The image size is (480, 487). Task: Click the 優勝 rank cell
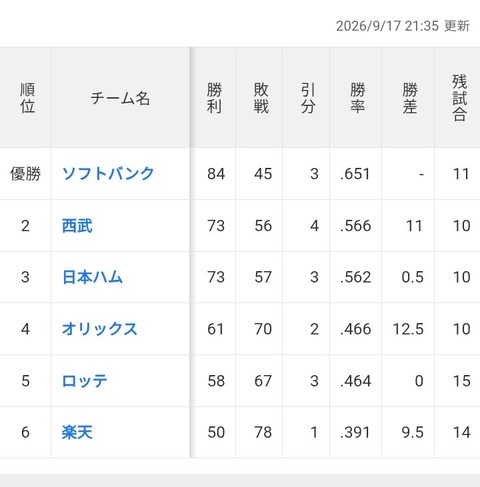[25, 174]
